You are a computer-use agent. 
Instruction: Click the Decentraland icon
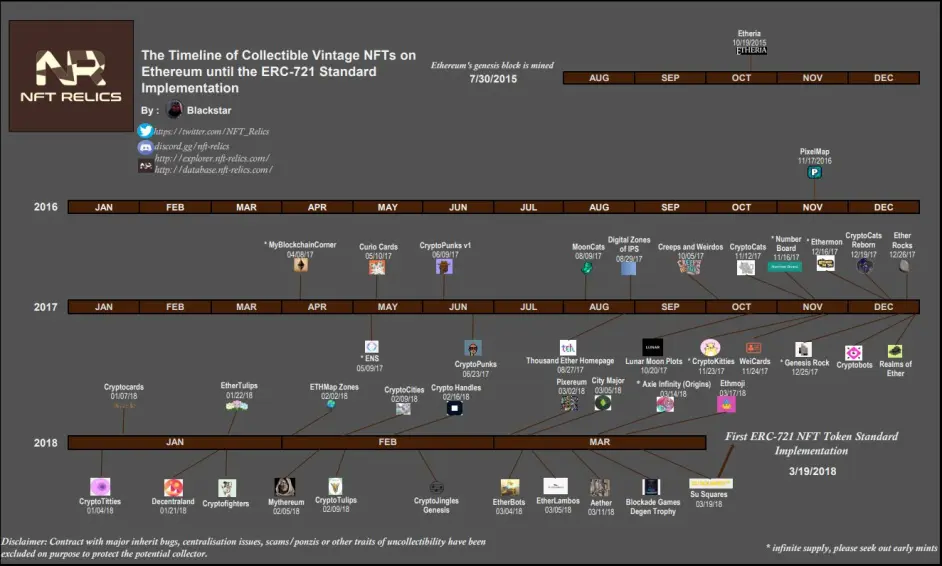174,487
